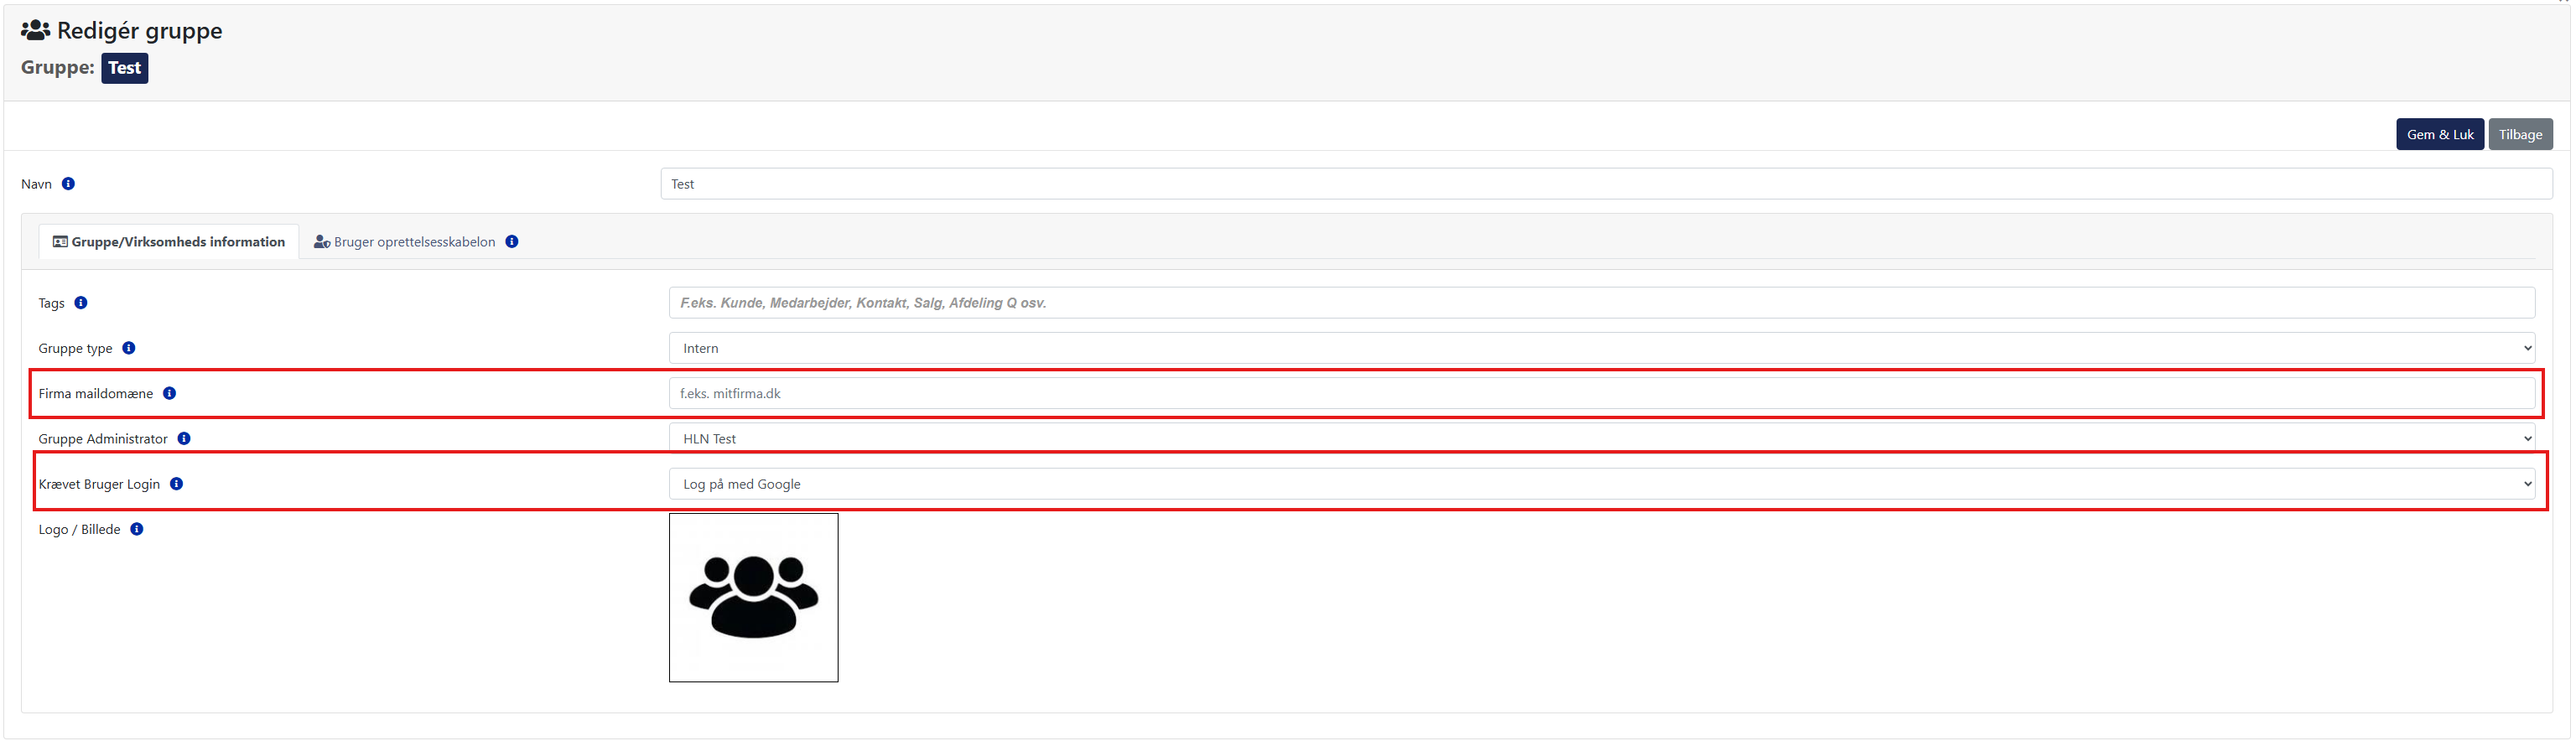Select the Firma maildomæne input field
This screenshot has height=741, width=2576.
1601,393
